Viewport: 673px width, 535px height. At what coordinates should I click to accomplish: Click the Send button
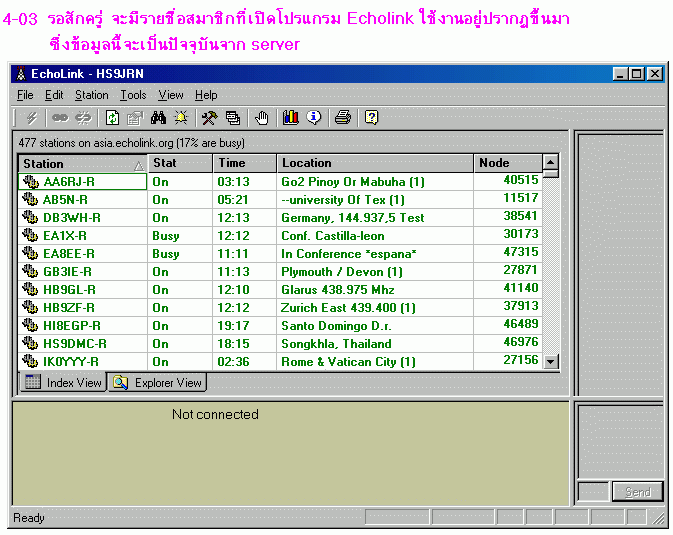638,492
